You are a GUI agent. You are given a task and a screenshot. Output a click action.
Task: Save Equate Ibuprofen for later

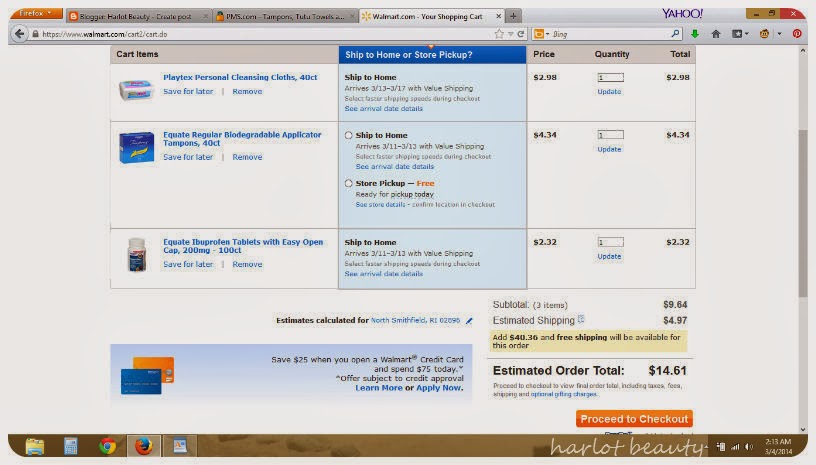(188, 265)
